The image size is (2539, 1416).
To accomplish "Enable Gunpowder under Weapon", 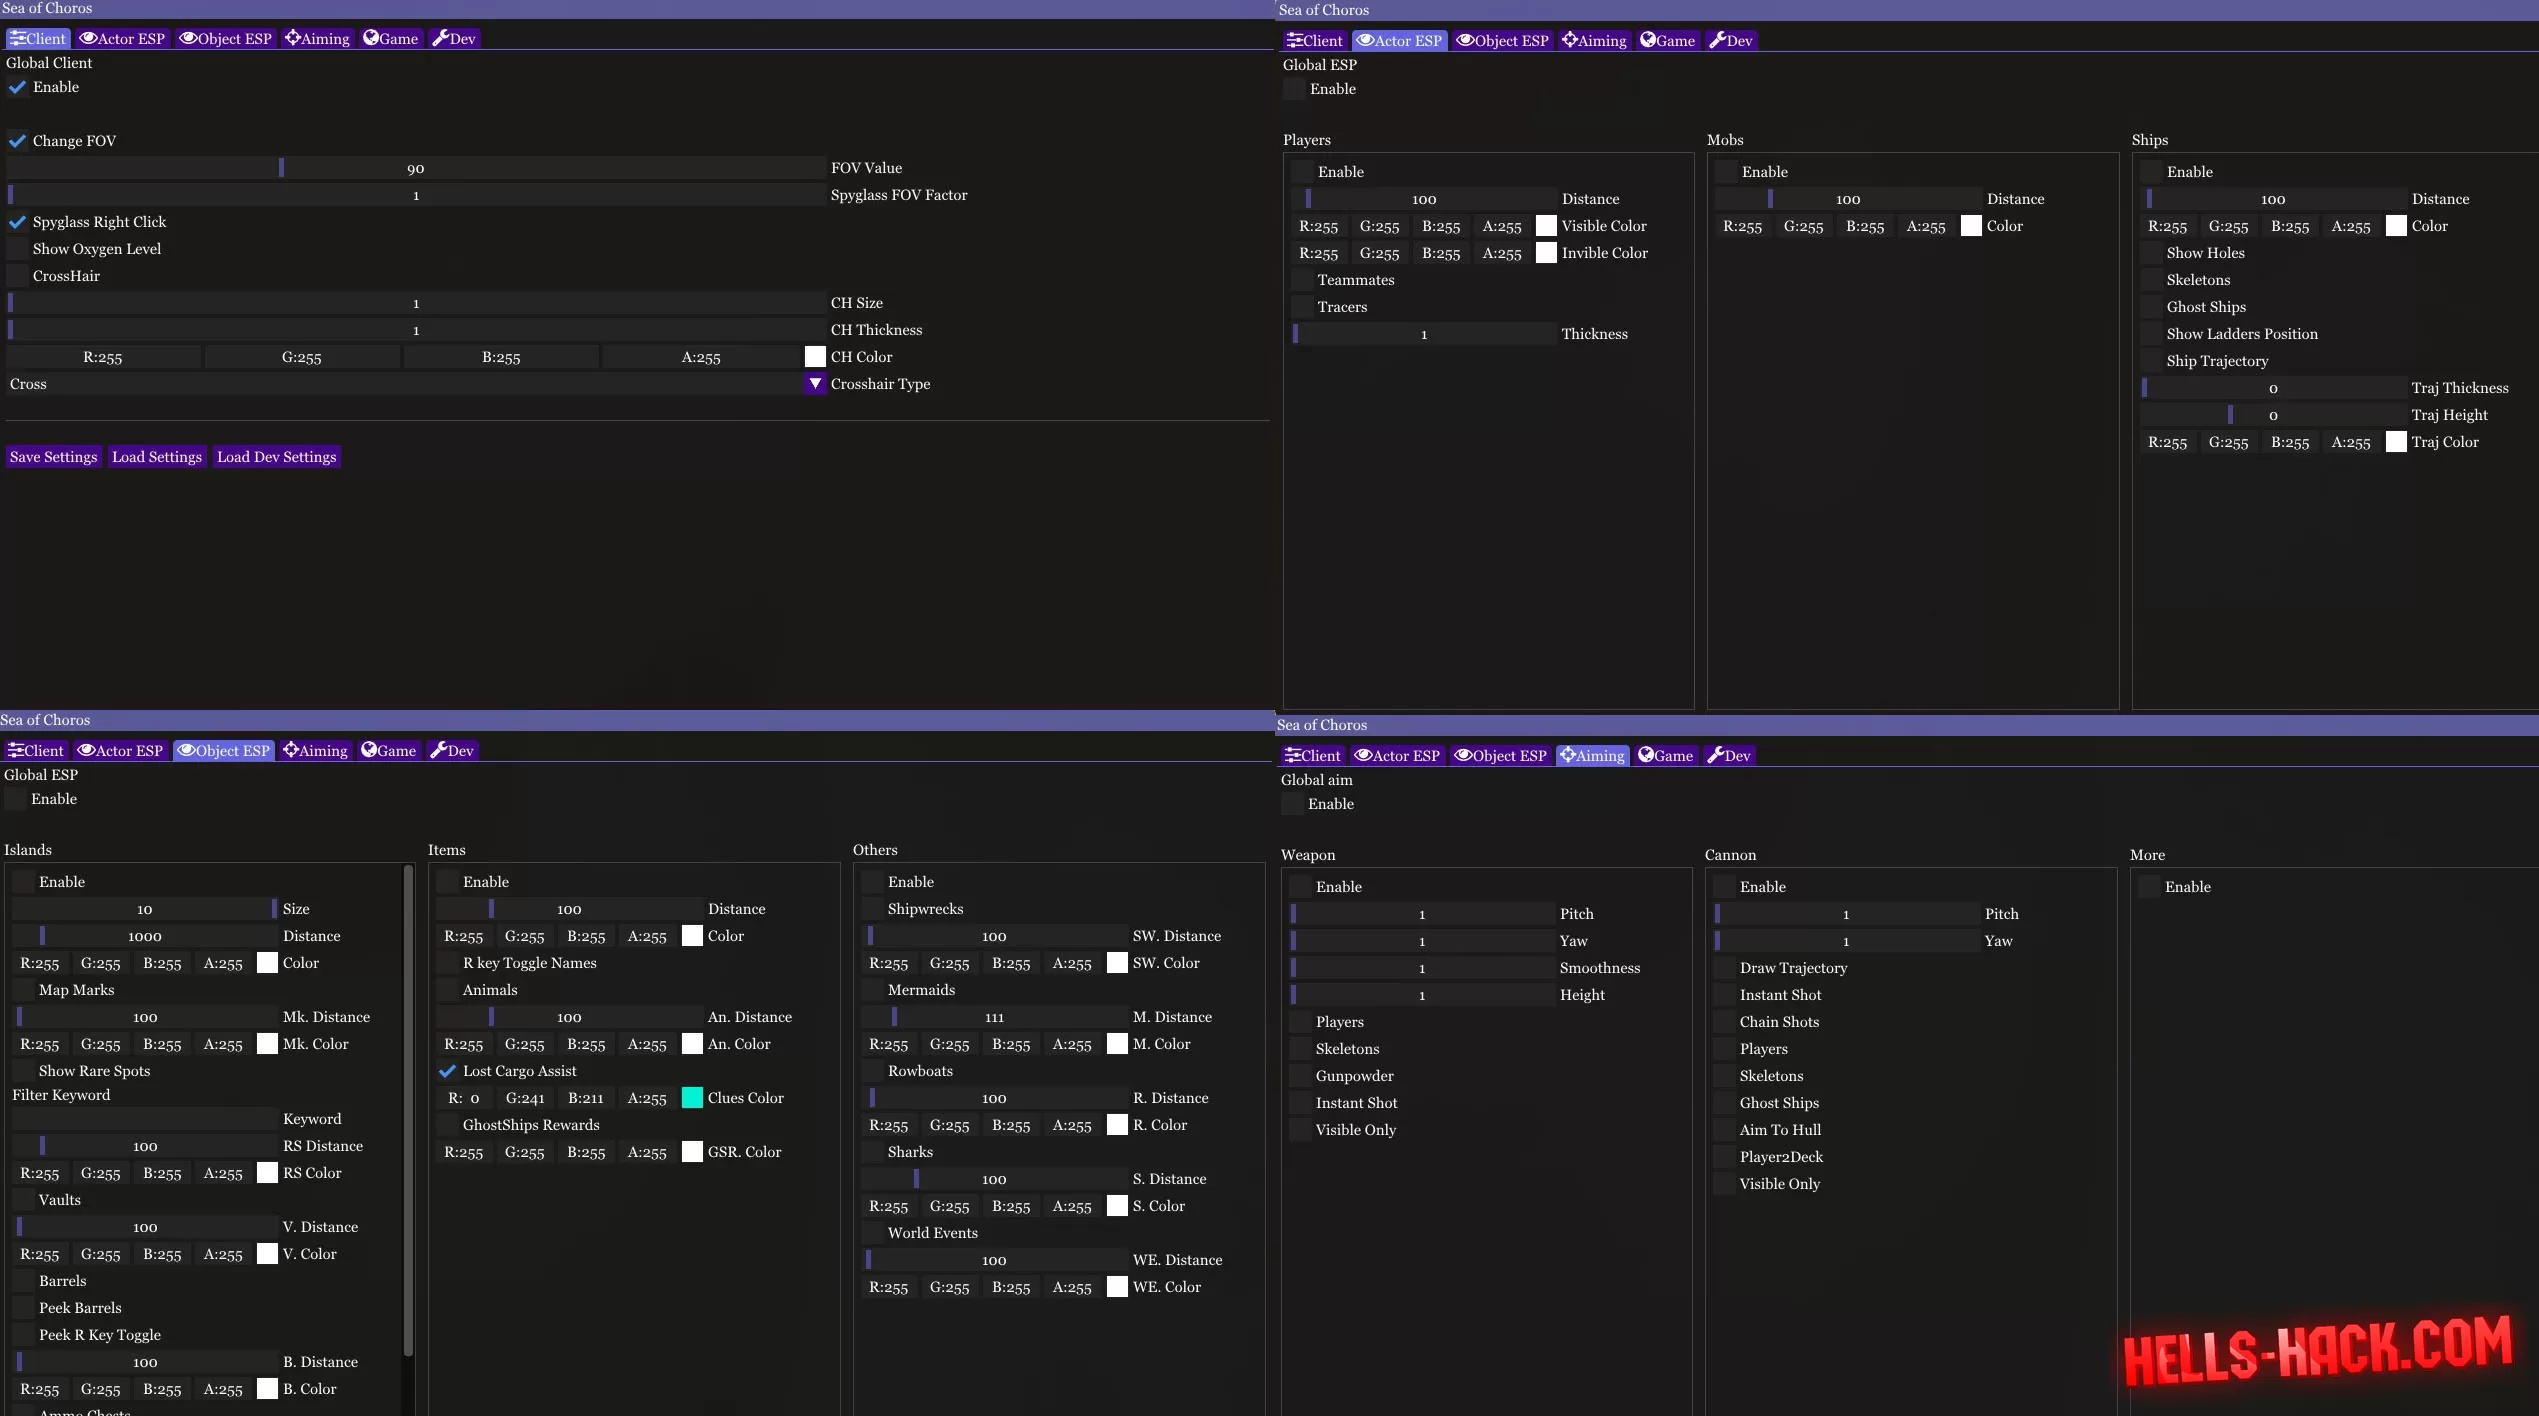I will coord(1300,1076).
